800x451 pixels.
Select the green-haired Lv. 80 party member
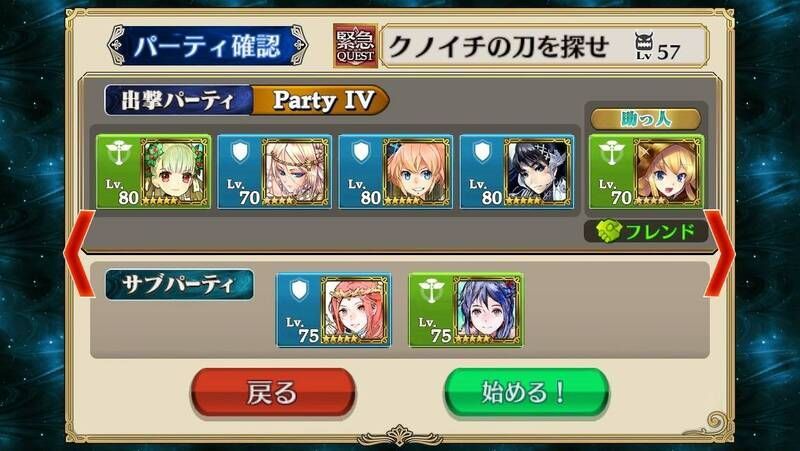coord(153,171)
